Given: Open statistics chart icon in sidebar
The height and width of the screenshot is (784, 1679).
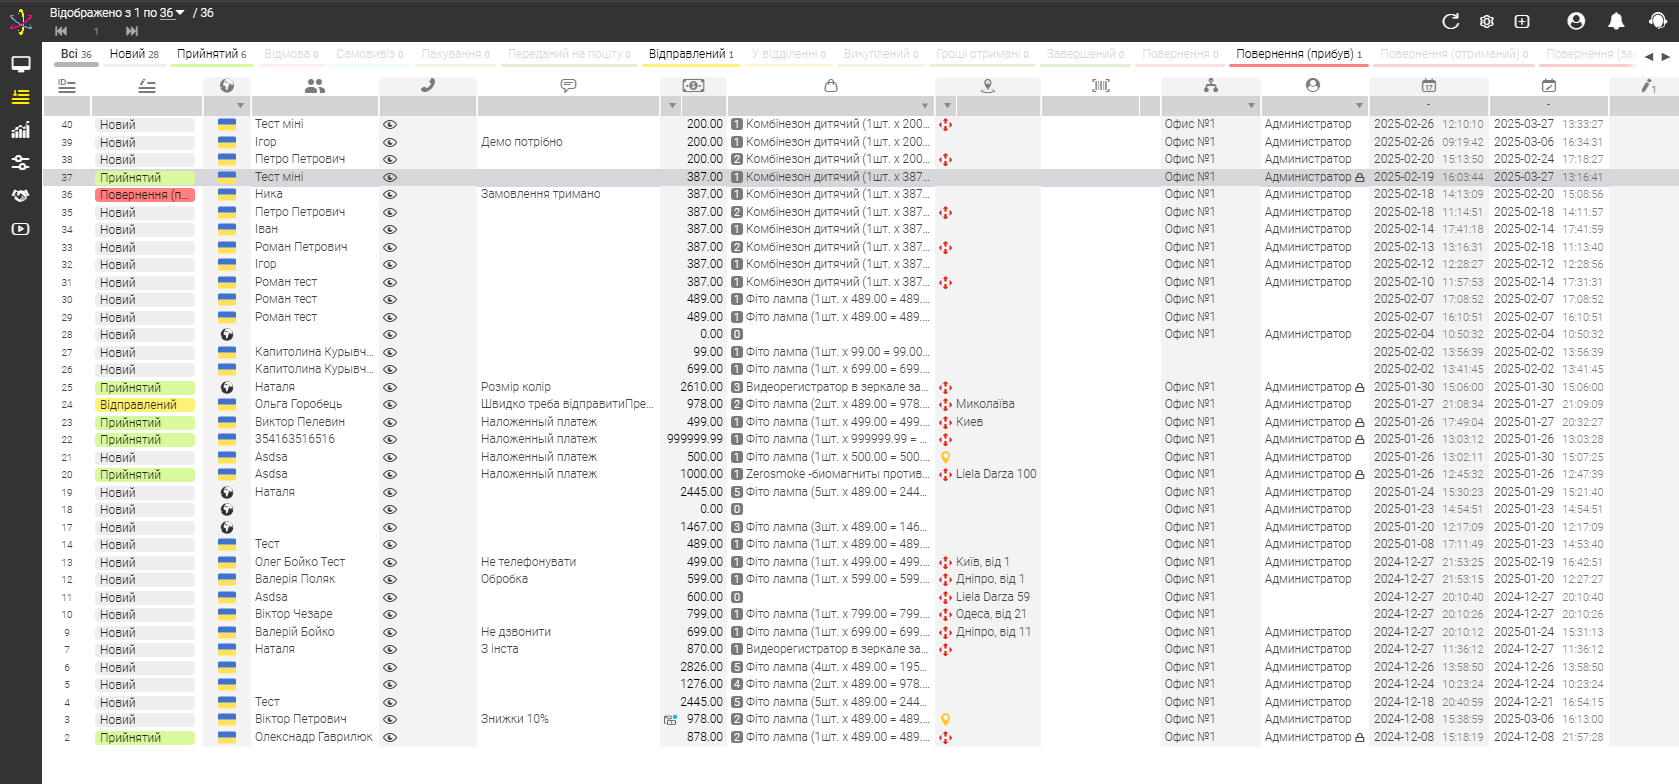Looking at the screenshot, I should (x=20, y=130).
